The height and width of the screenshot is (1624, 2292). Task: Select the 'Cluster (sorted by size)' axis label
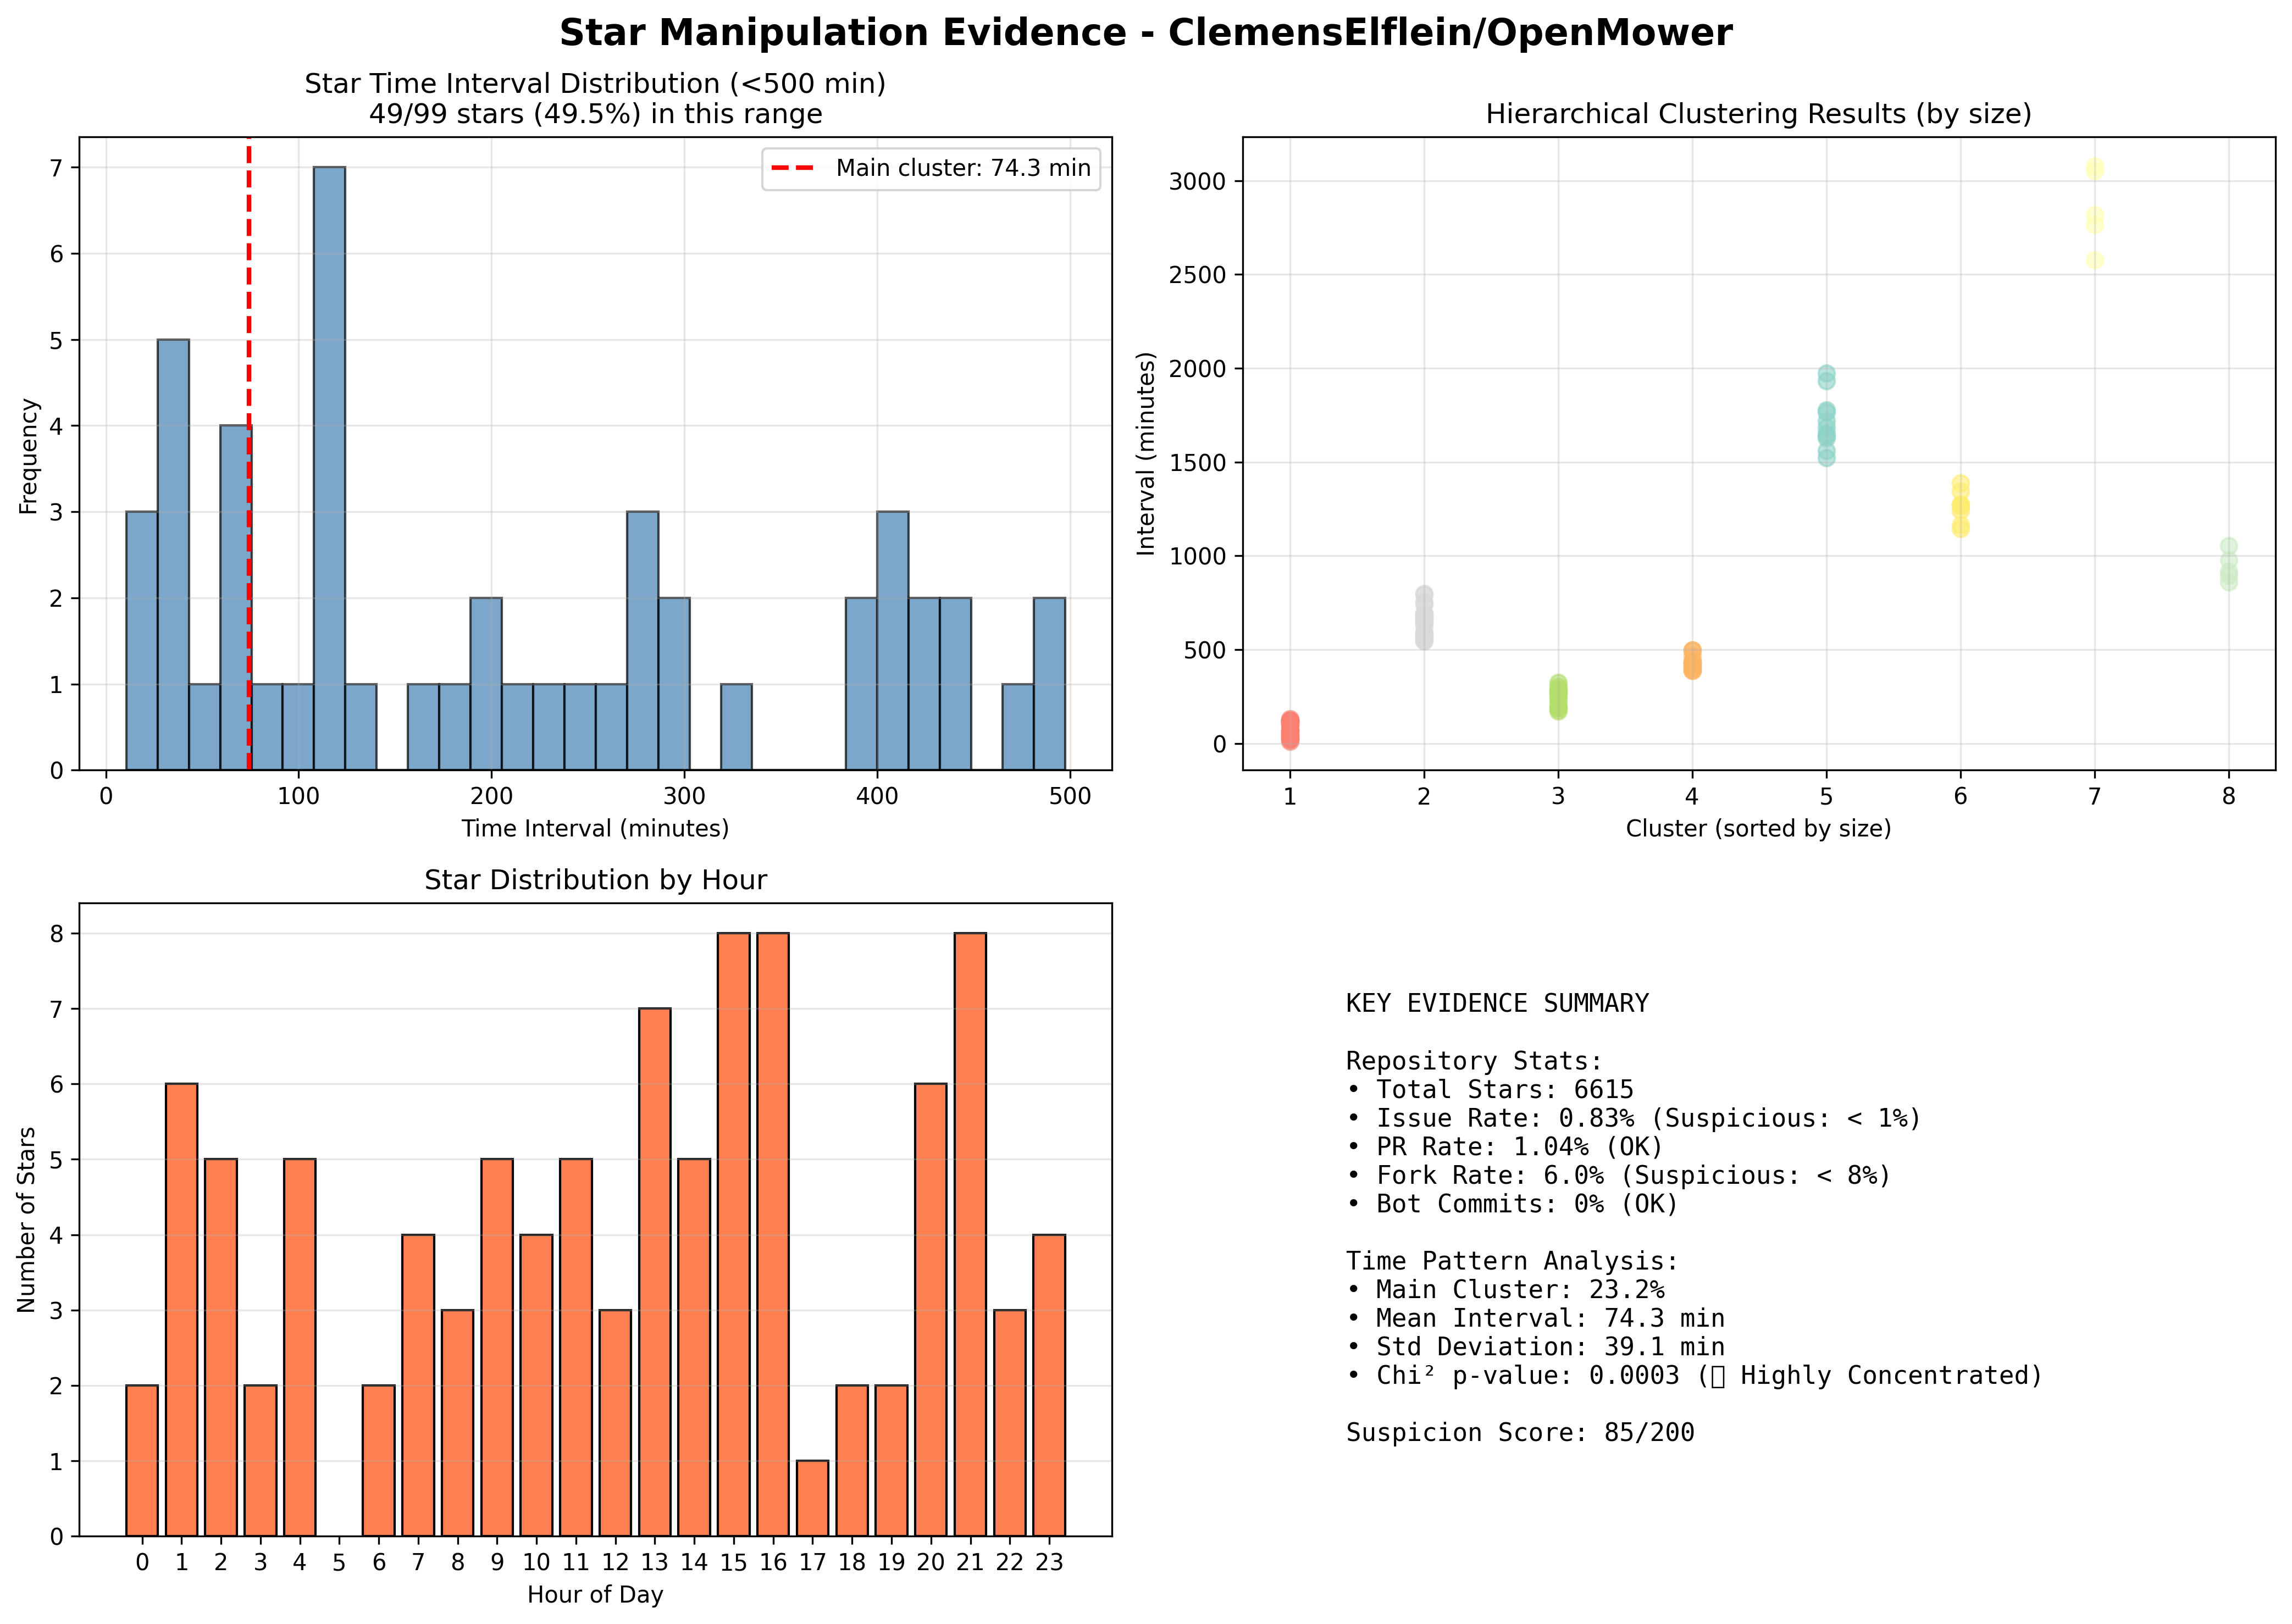(1758, 829)
